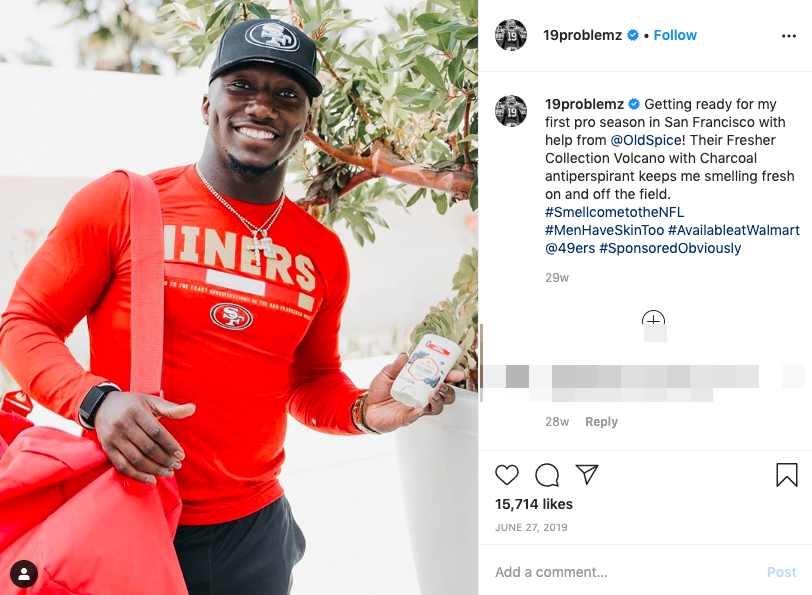Reply to the 28w comment
Screen dimensions: 812x595
[x=601, y=422]
